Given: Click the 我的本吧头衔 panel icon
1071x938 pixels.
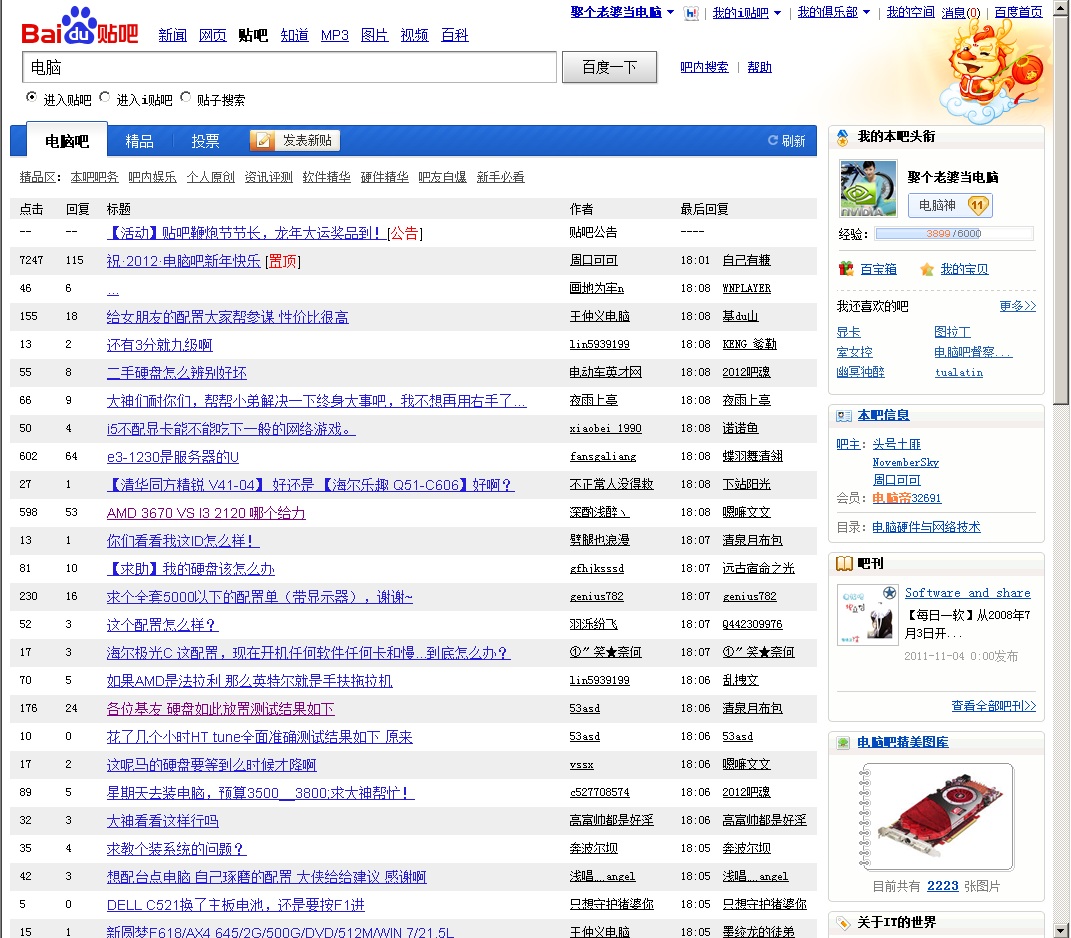Looking at the screenshot, I should (x=843, y=137).
